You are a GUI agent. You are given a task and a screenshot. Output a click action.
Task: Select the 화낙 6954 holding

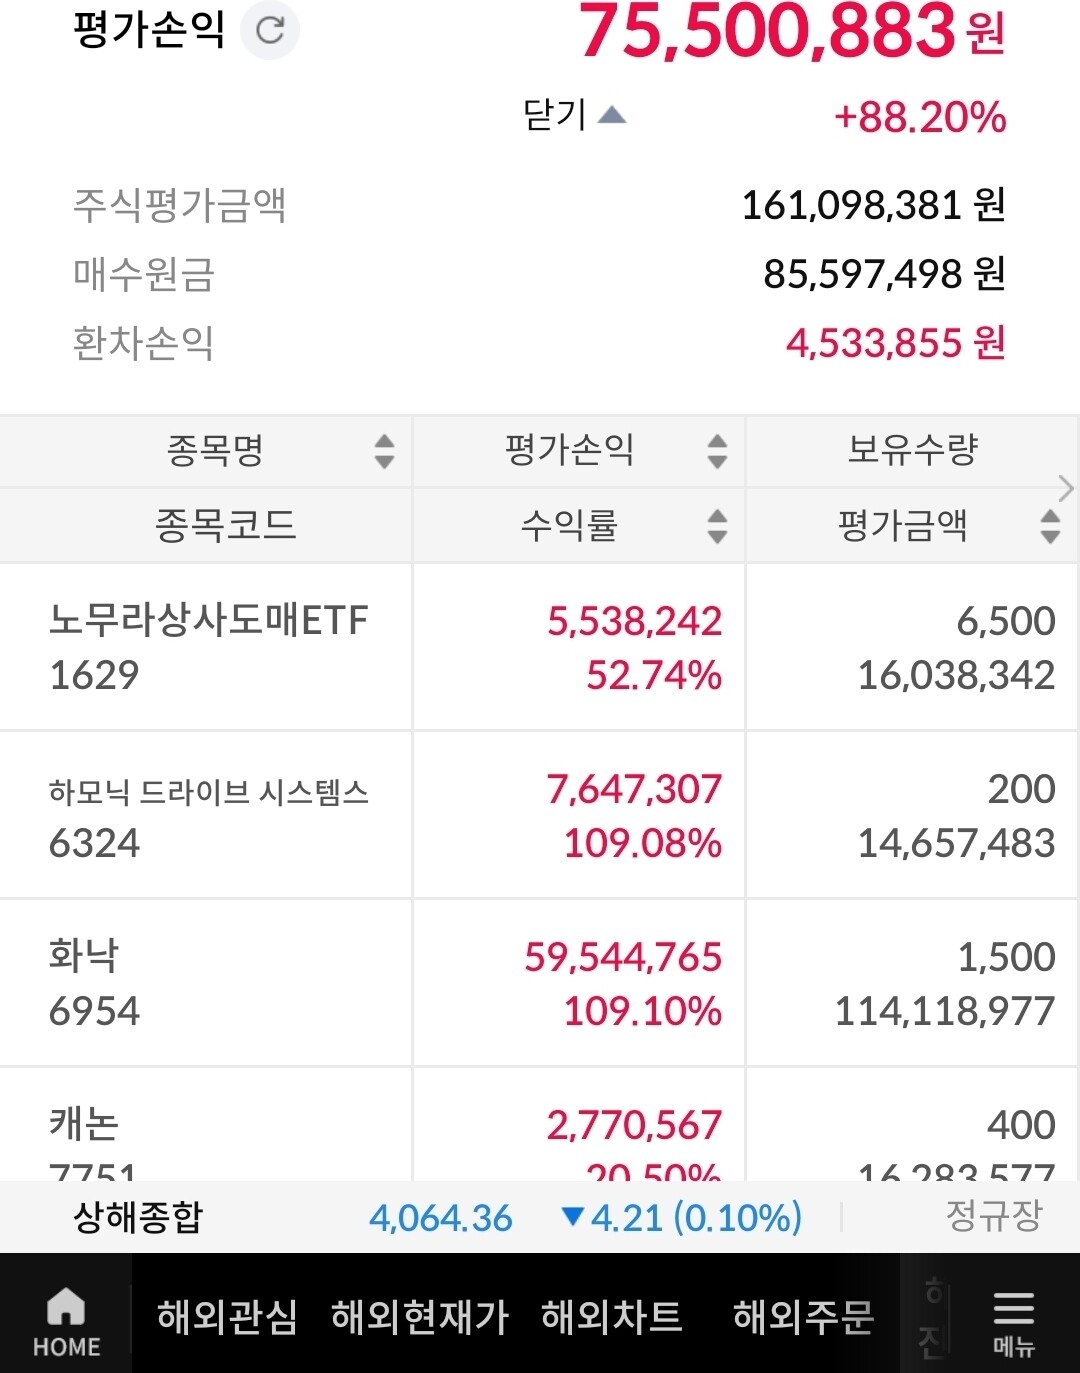click(539, 983)
